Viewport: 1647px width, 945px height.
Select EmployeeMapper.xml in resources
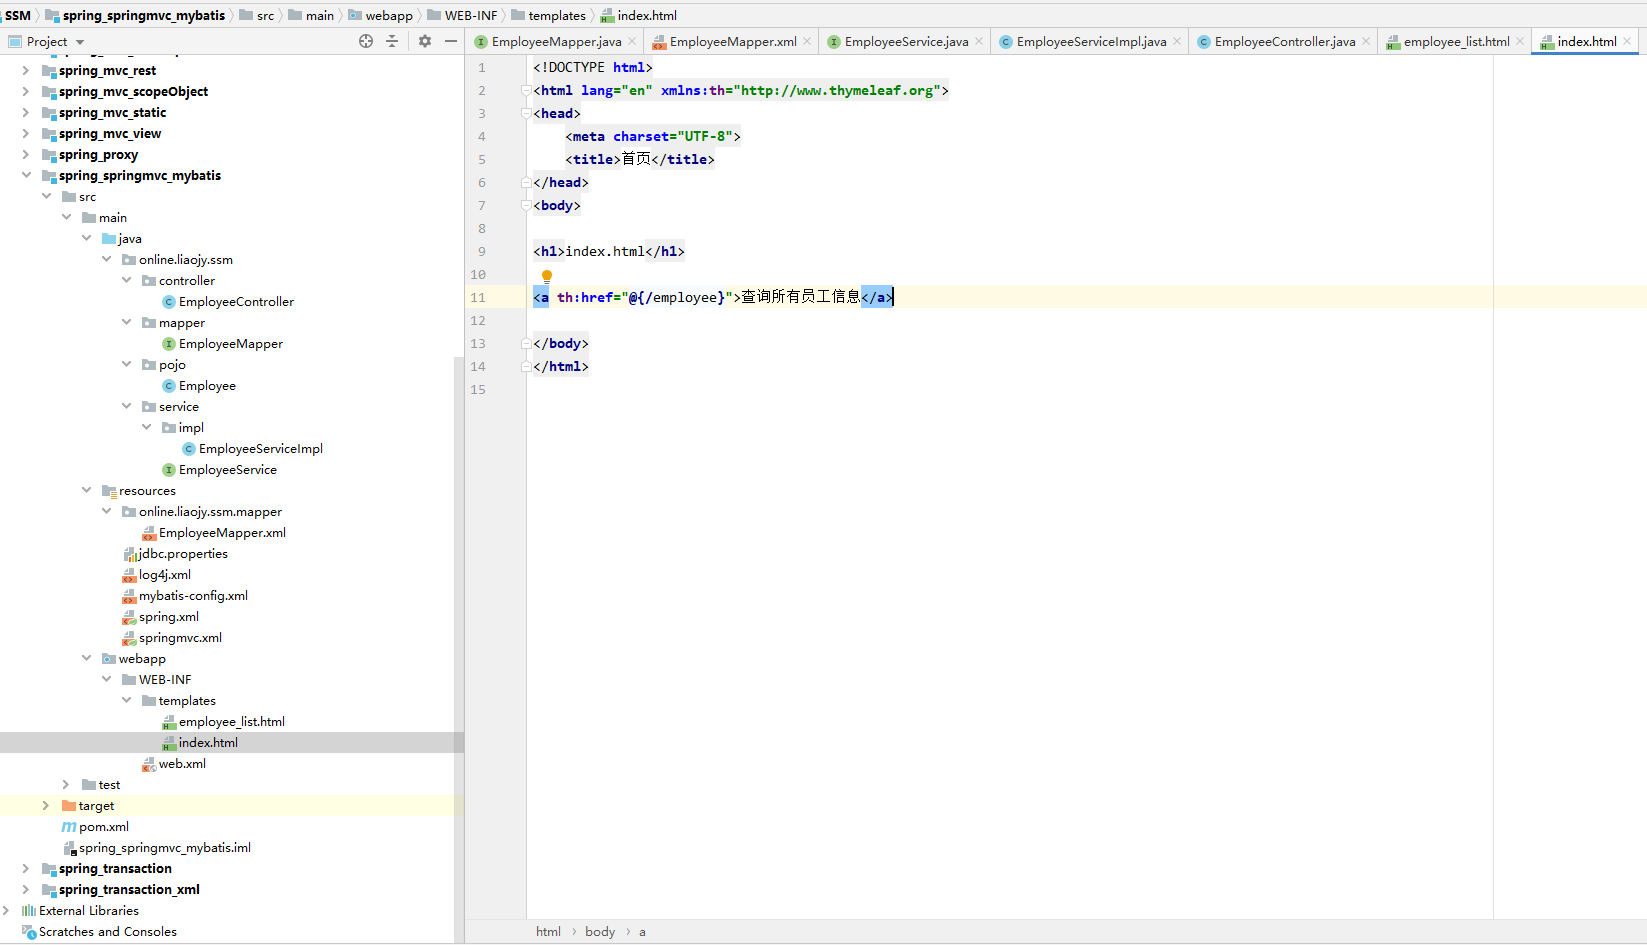(x=222, y=532)
